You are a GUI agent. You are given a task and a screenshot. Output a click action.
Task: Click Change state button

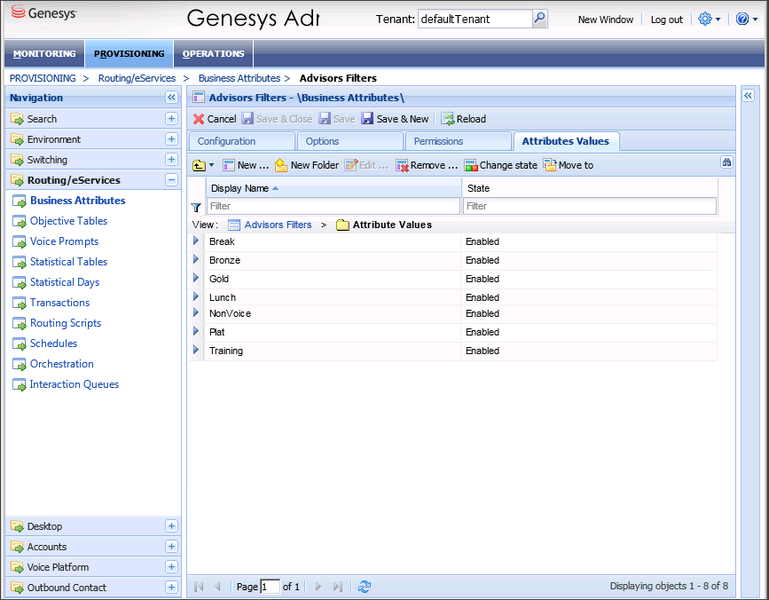501,165
